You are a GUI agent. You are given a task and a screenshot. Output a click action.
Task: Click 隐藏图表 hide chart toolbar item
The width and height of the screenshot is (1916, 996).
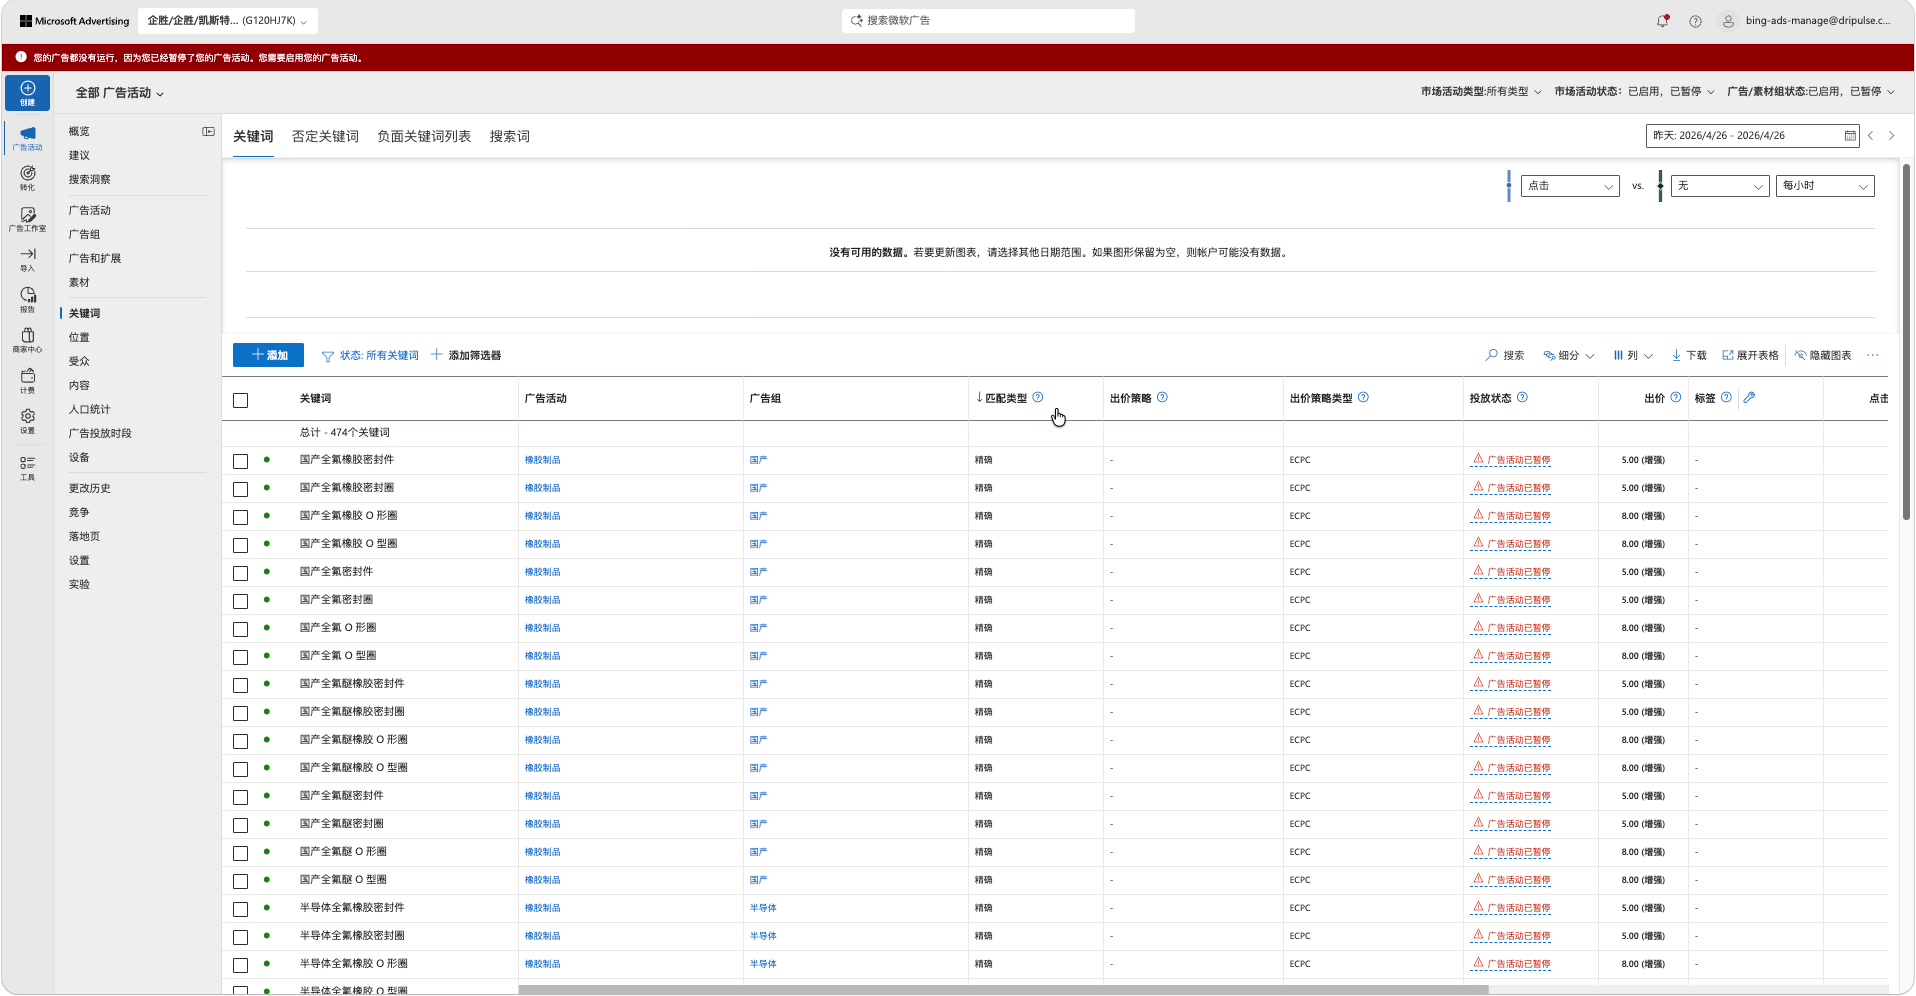[1823, 355]
